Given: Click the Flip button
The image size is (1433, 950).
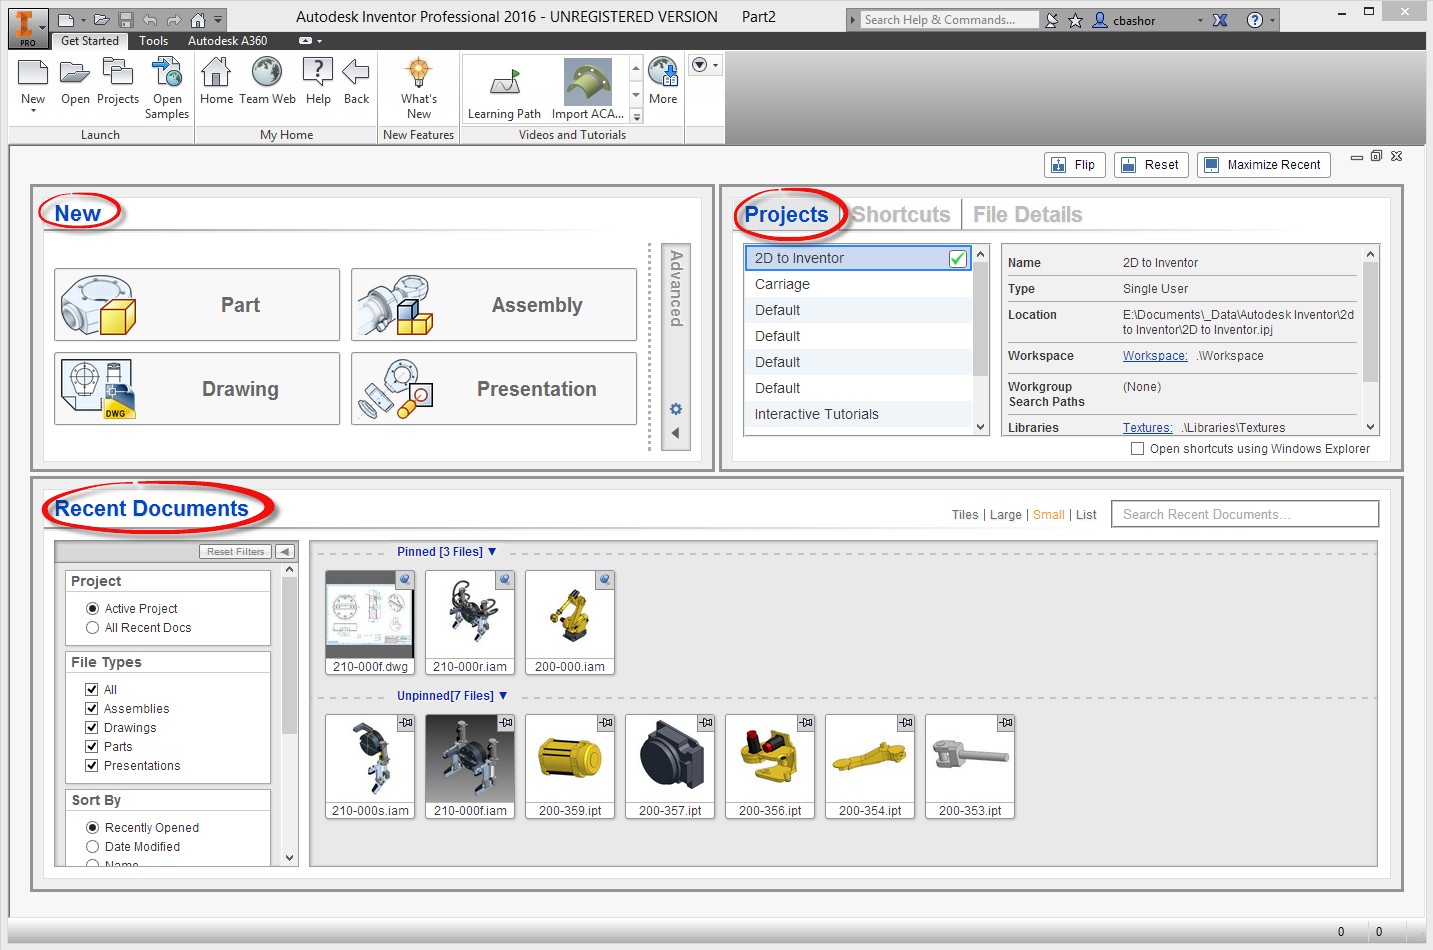Looking at the screenshot, I should [x=1075, y=165].
